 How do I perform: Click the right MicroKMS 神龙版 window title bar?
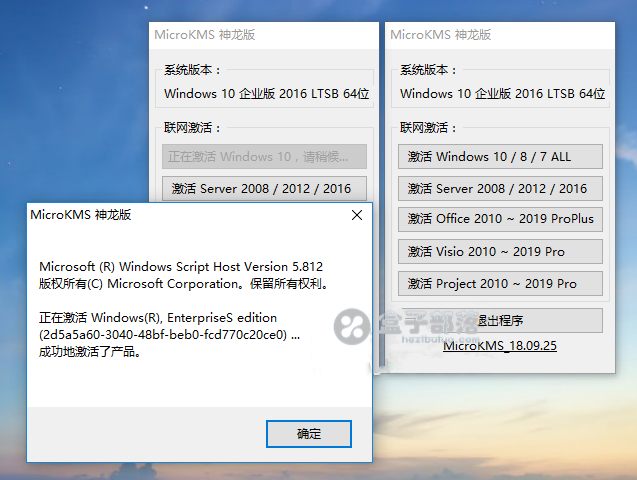click(x=500, y=35)
